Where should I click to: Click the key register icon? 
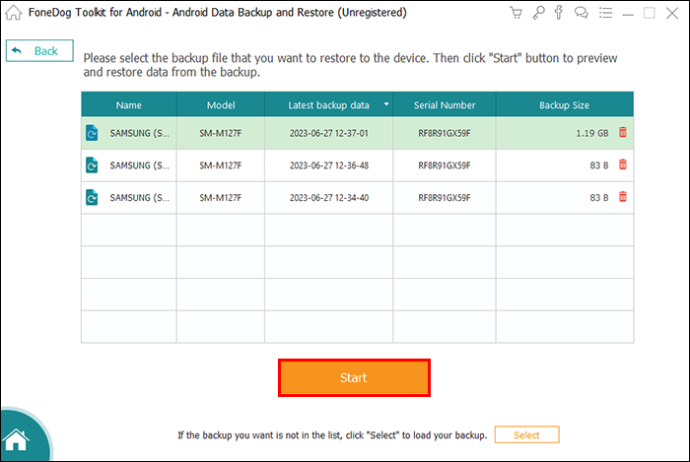coord(538,12)
